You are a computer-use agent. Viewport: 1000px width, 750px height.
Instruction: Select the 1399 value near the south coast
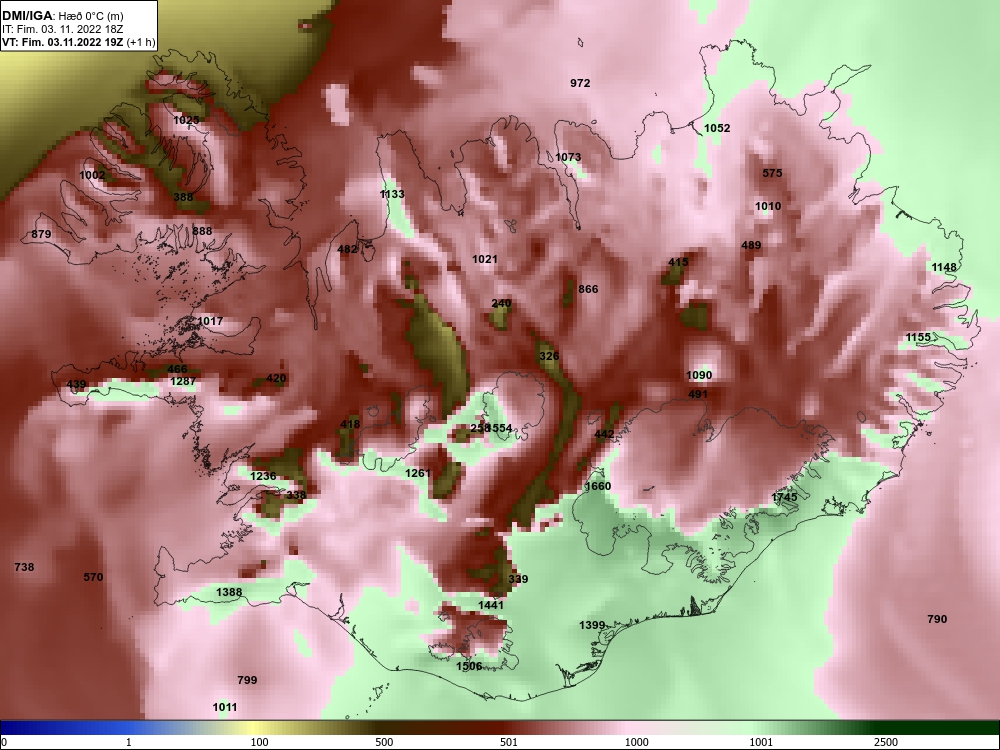pyautogui.click(x=592, y=625)
